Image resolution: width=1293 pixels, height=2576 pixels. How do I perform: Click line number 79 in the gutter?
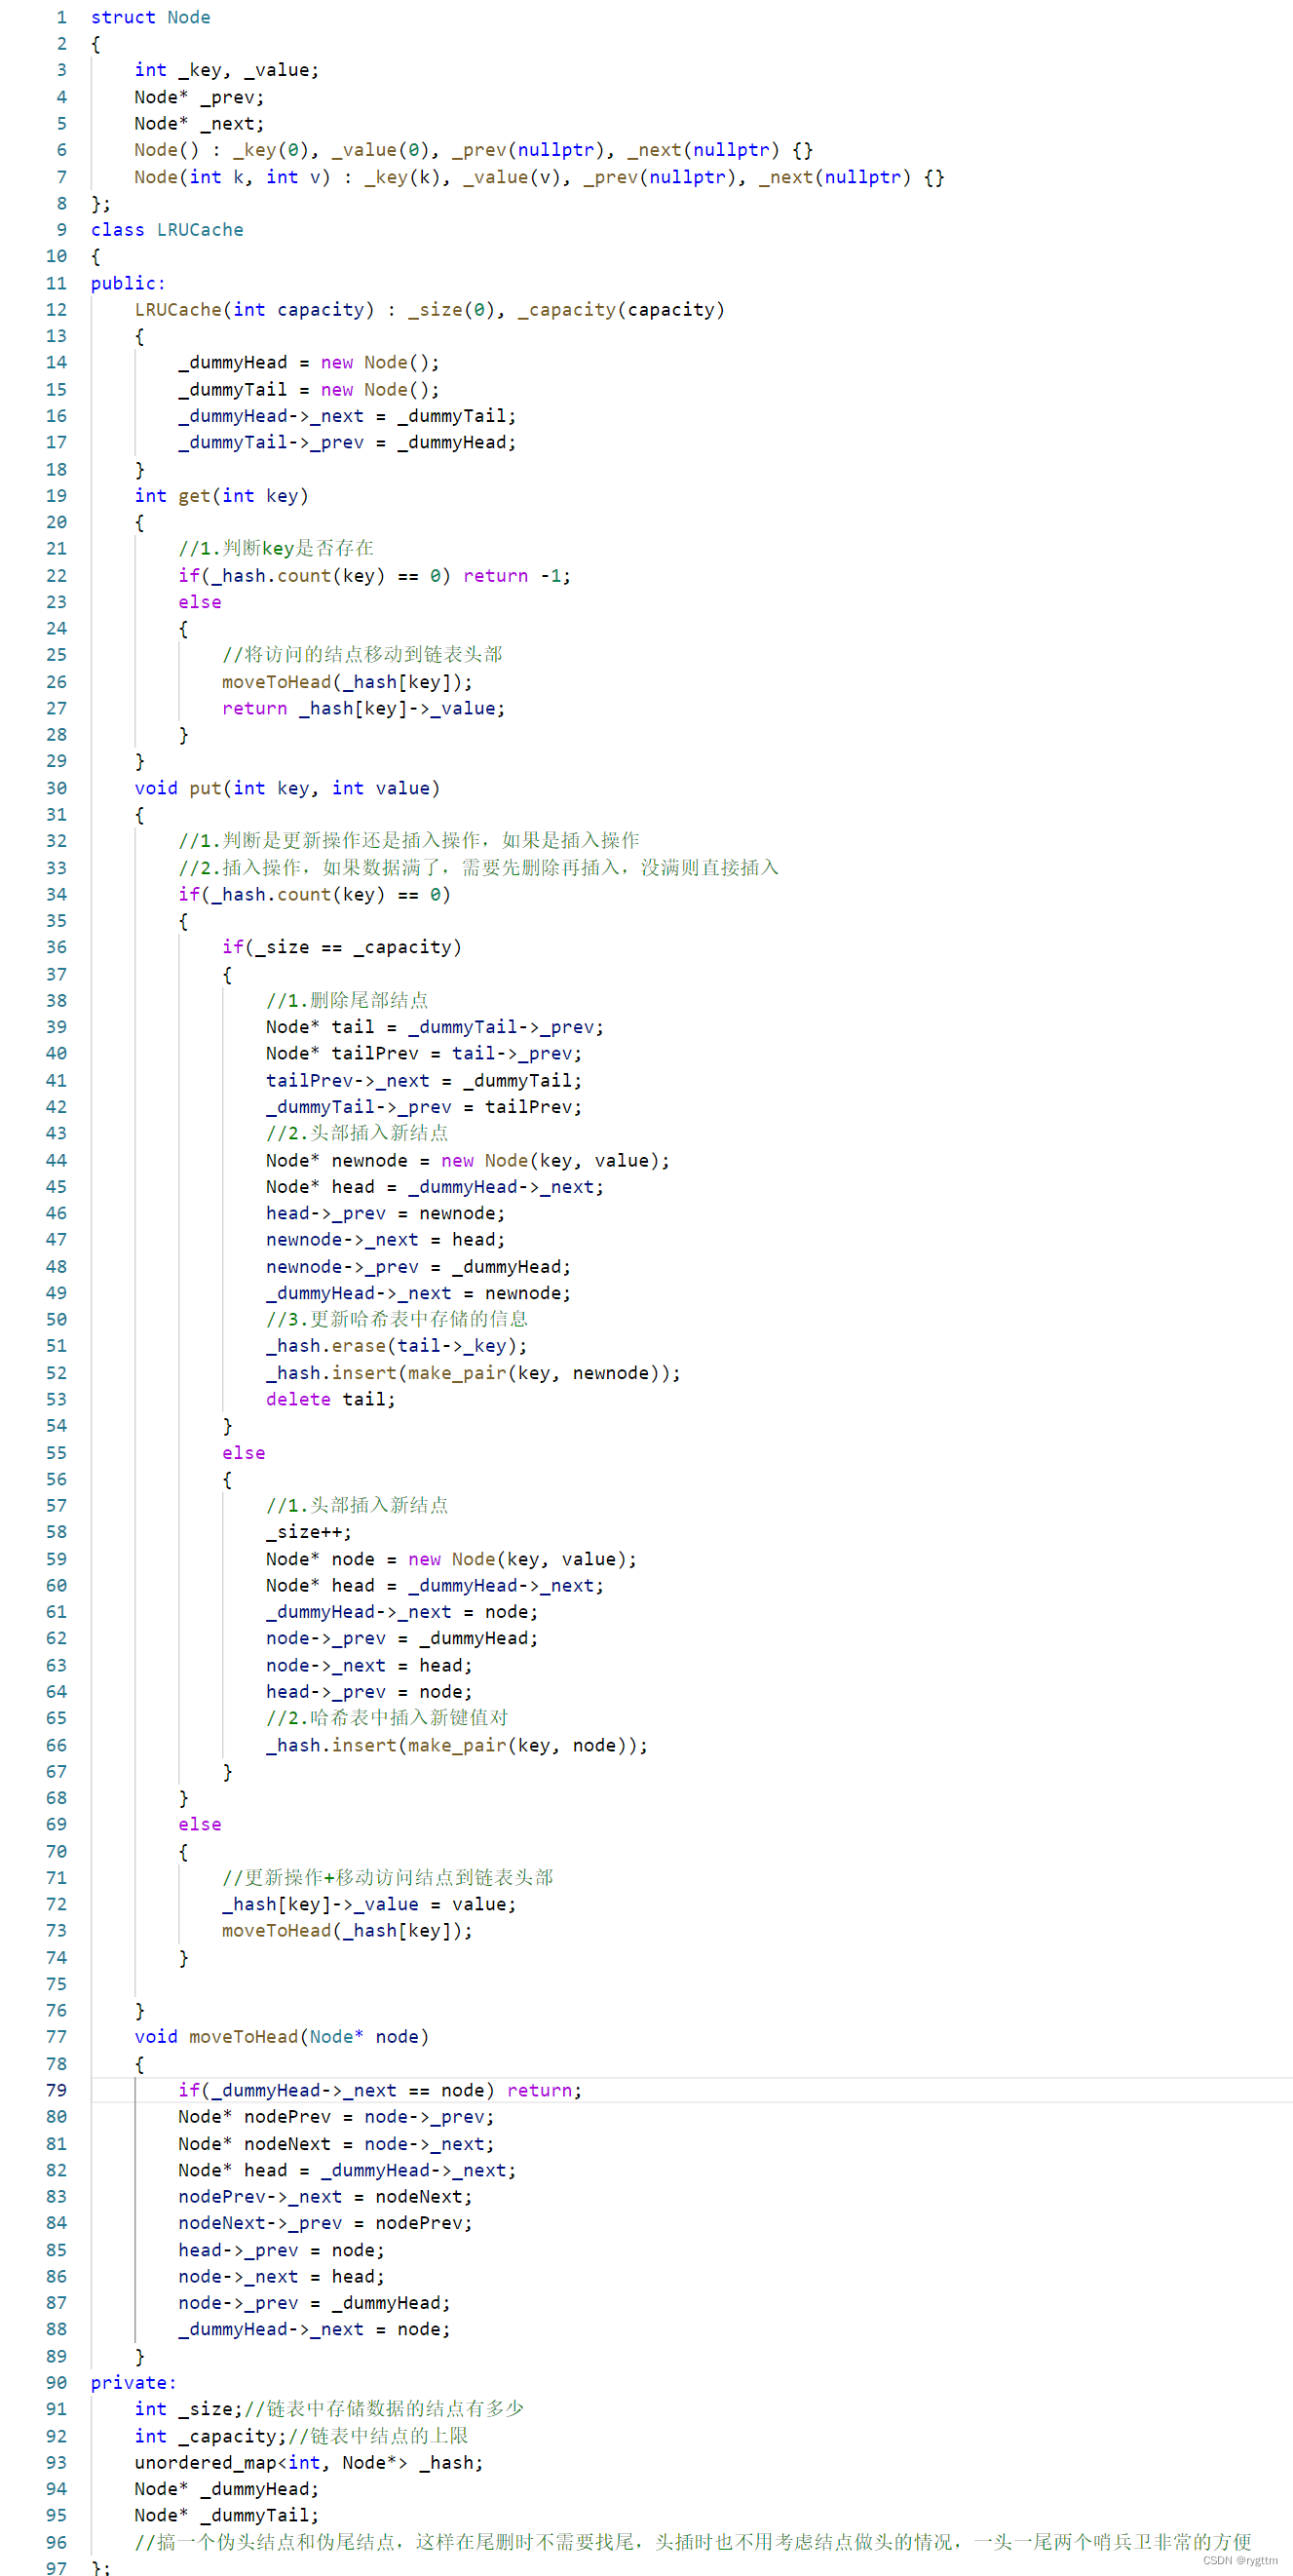pyautogui.click(x=57, y=2091)
